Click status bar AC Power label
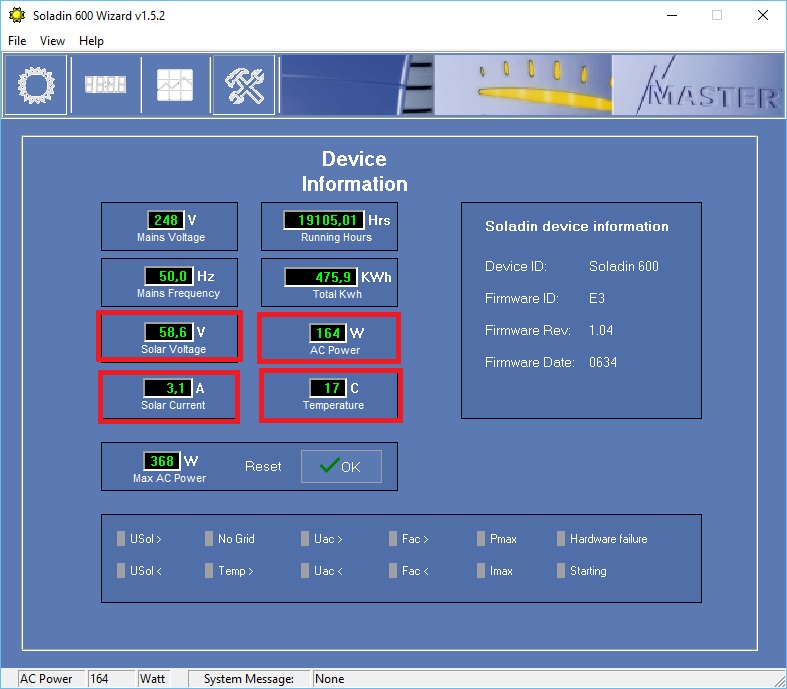Screen dimensions: 787x689 point(46,679)
